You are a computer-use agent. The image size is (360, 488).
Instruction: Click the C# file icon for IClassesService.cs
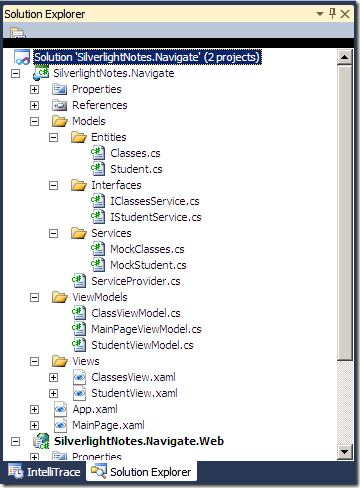coord(98,201)
